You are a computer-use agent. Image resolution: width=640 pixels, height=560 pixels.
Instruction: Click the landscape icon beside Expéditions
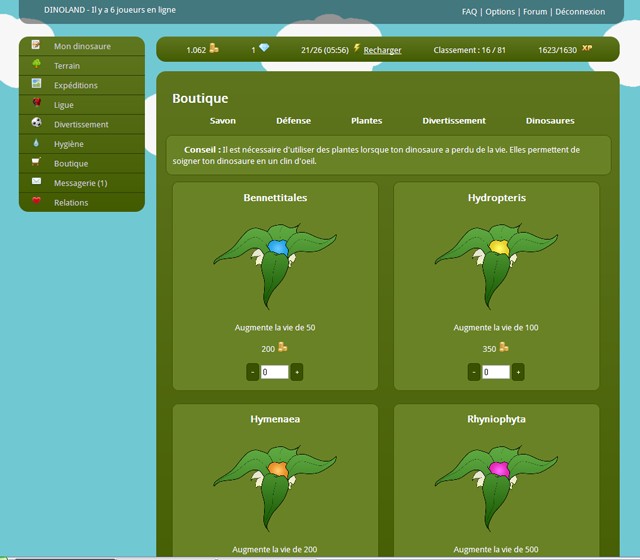click(x=36, y=84)
